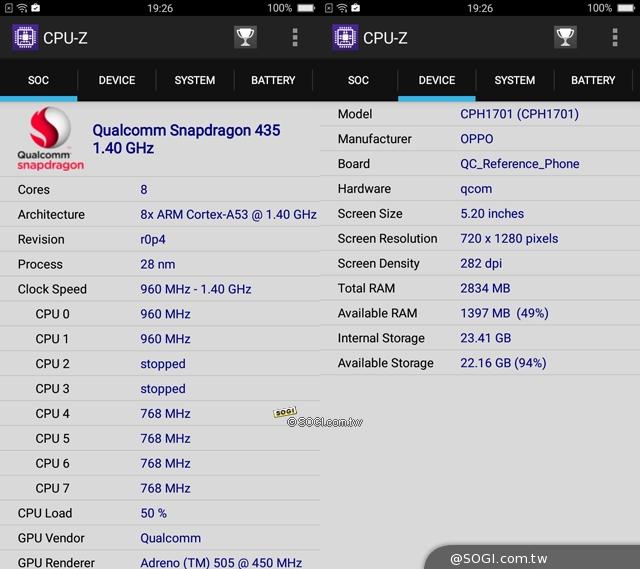Tap the CPU 7 row
Screen dimensions: 640x569
[x=160, y=488]
